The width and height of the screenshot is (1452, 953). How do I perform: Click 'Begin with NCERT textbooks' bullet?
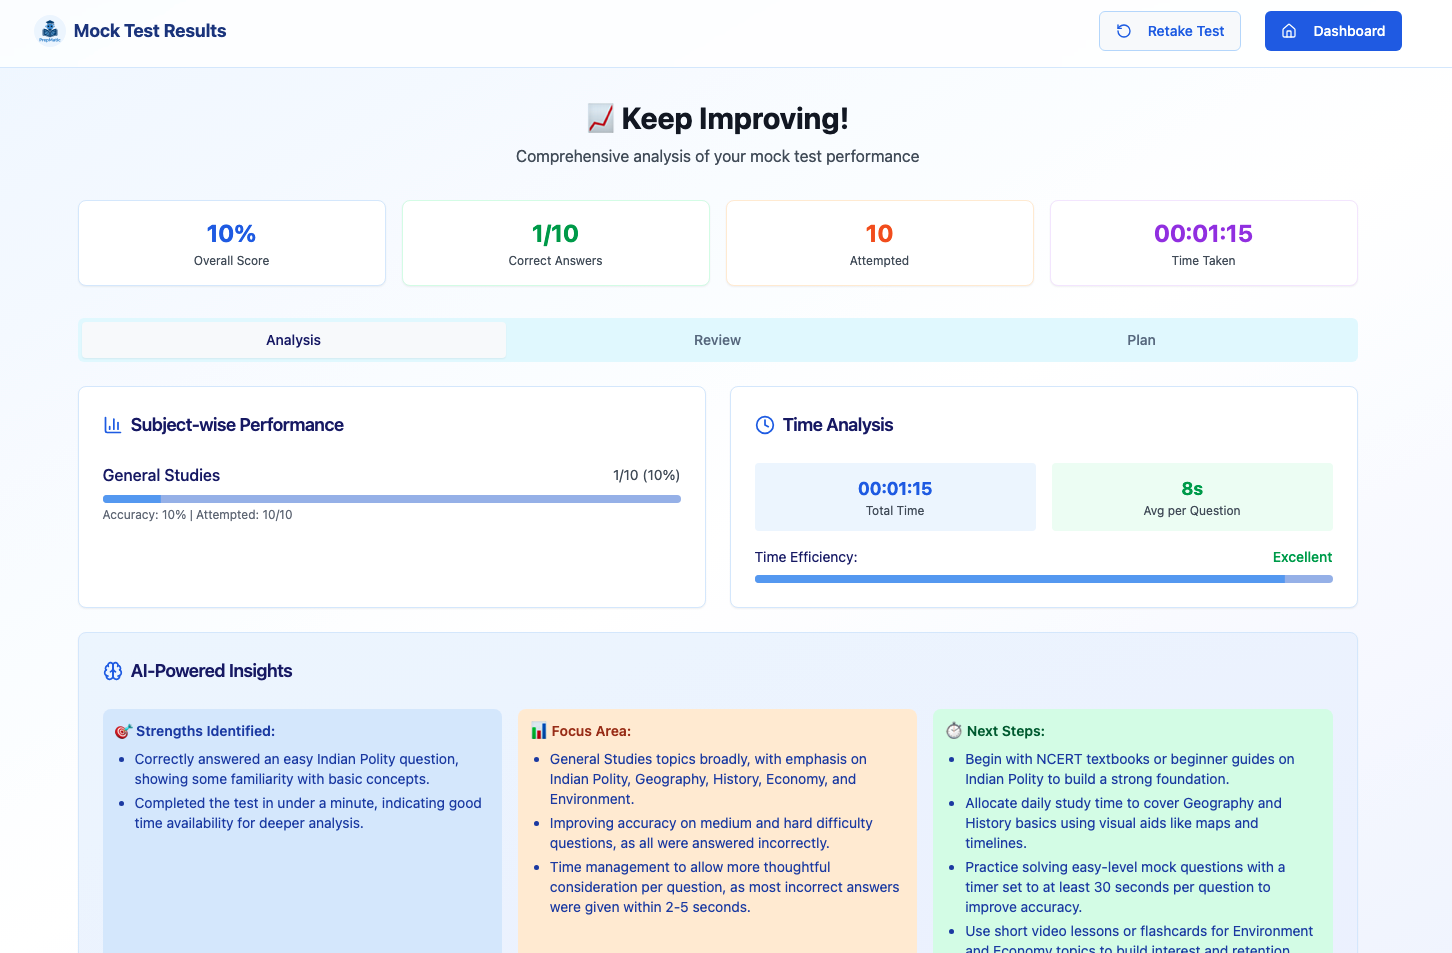[x=1129, y=769]
